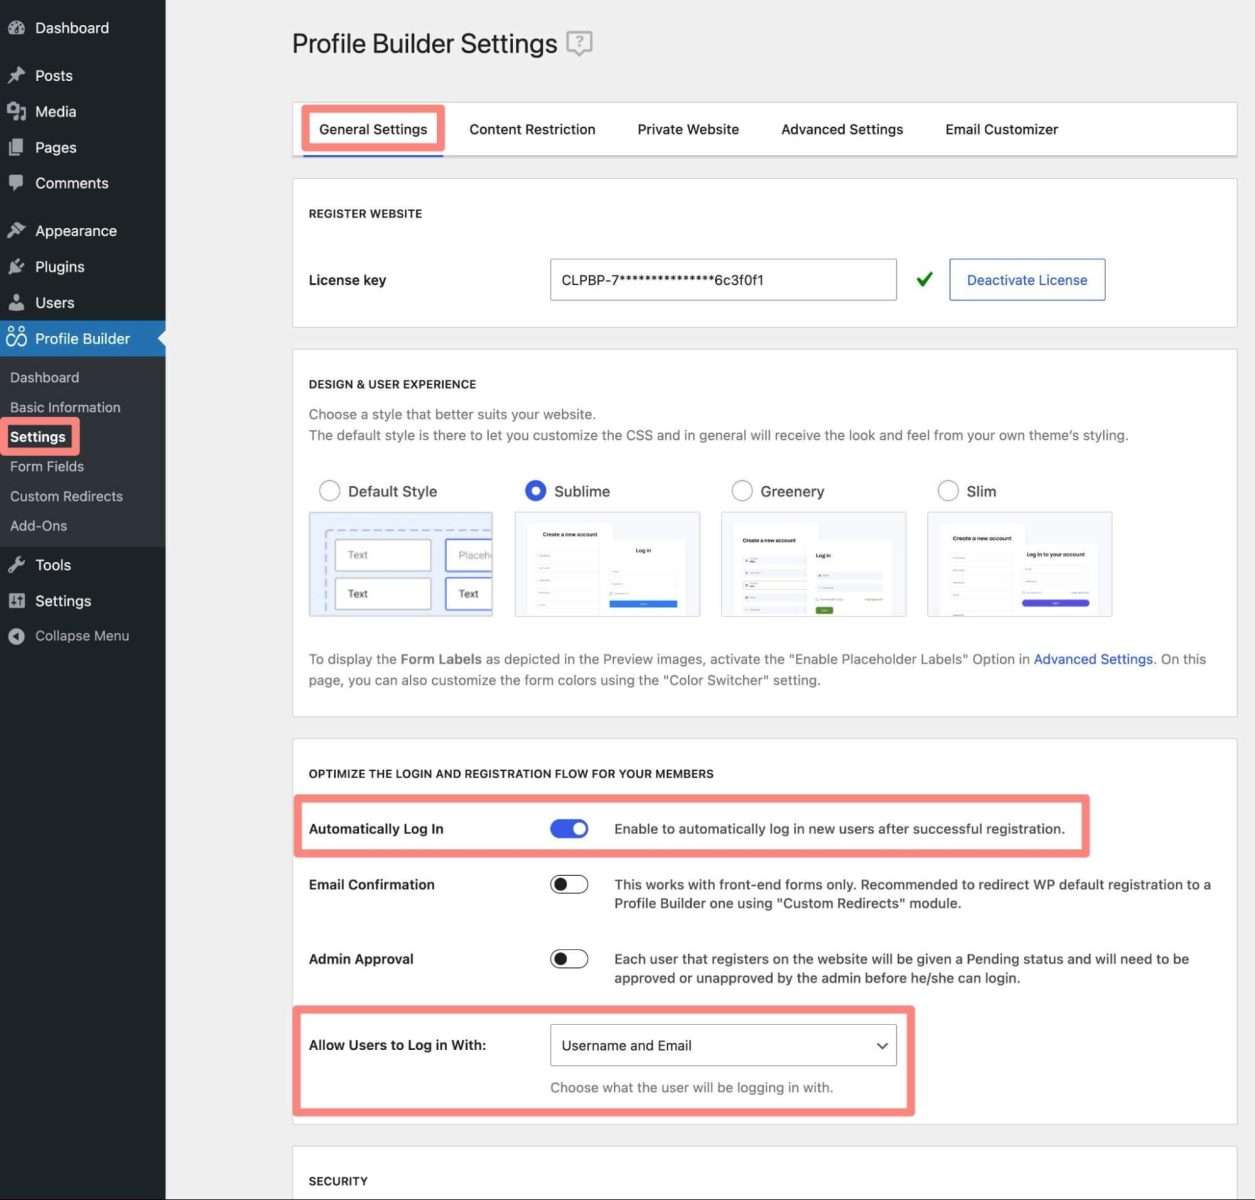The width and height of the screenshot is (1255, 1200).
Task: Open the Tools menu in sidebar
Action: (x=53, y=564)
